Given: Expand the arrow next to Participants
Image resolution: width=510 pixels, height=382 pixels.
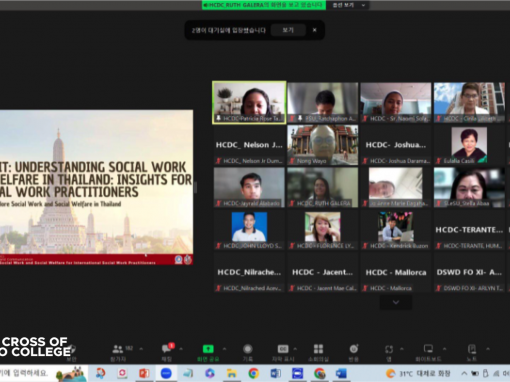Looking at the screenshot, I should [141, 349].
